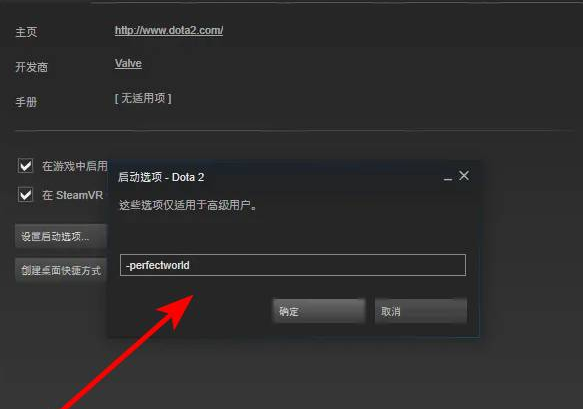
Task: Focus the -perfectworld launch options field
Action: click(293, 265)
